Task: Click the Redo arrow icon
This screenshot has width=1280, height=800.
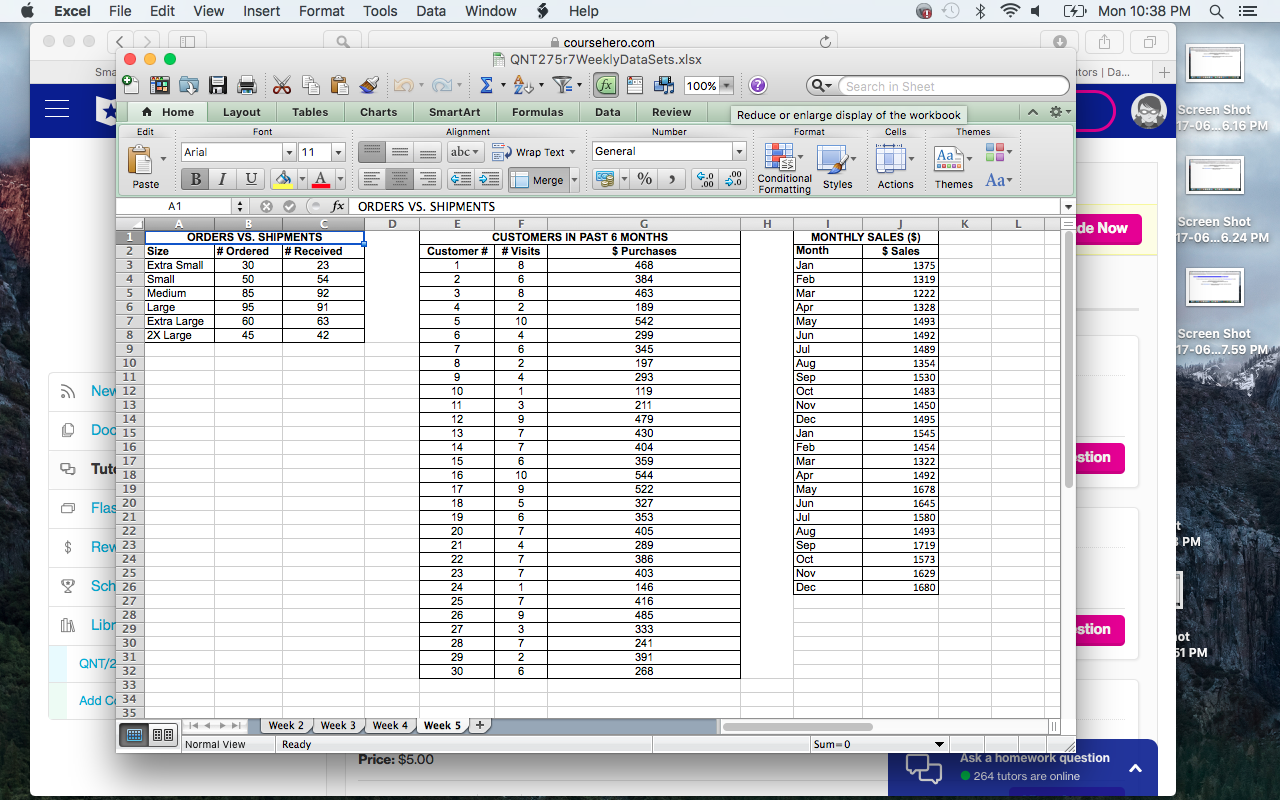Action: pos(441,86)
